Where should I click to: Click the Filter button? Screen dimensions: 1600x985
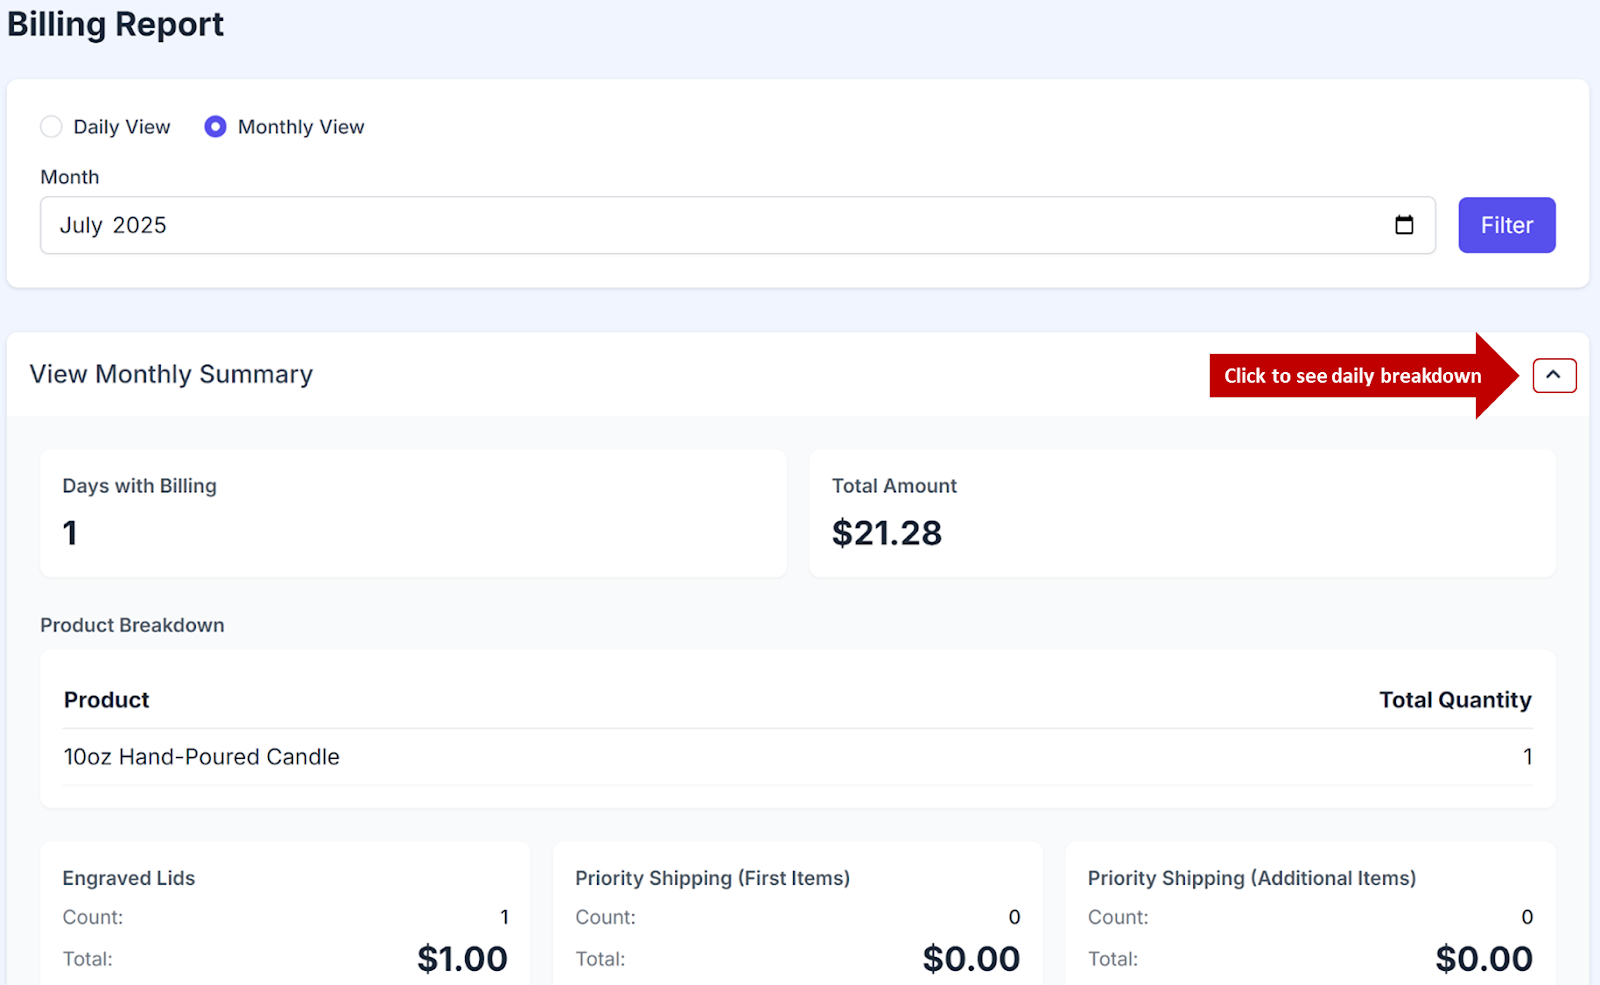(1506, 225)
